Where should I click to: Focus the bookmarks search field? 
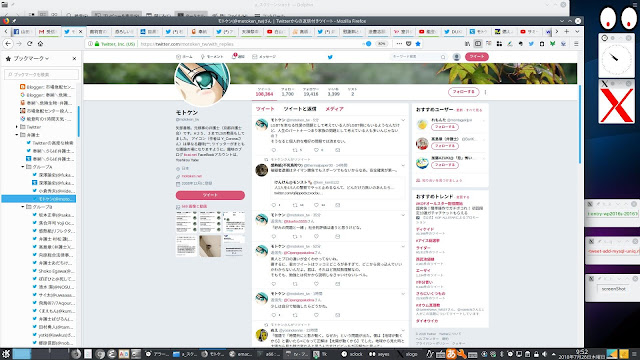pos(41,75)
